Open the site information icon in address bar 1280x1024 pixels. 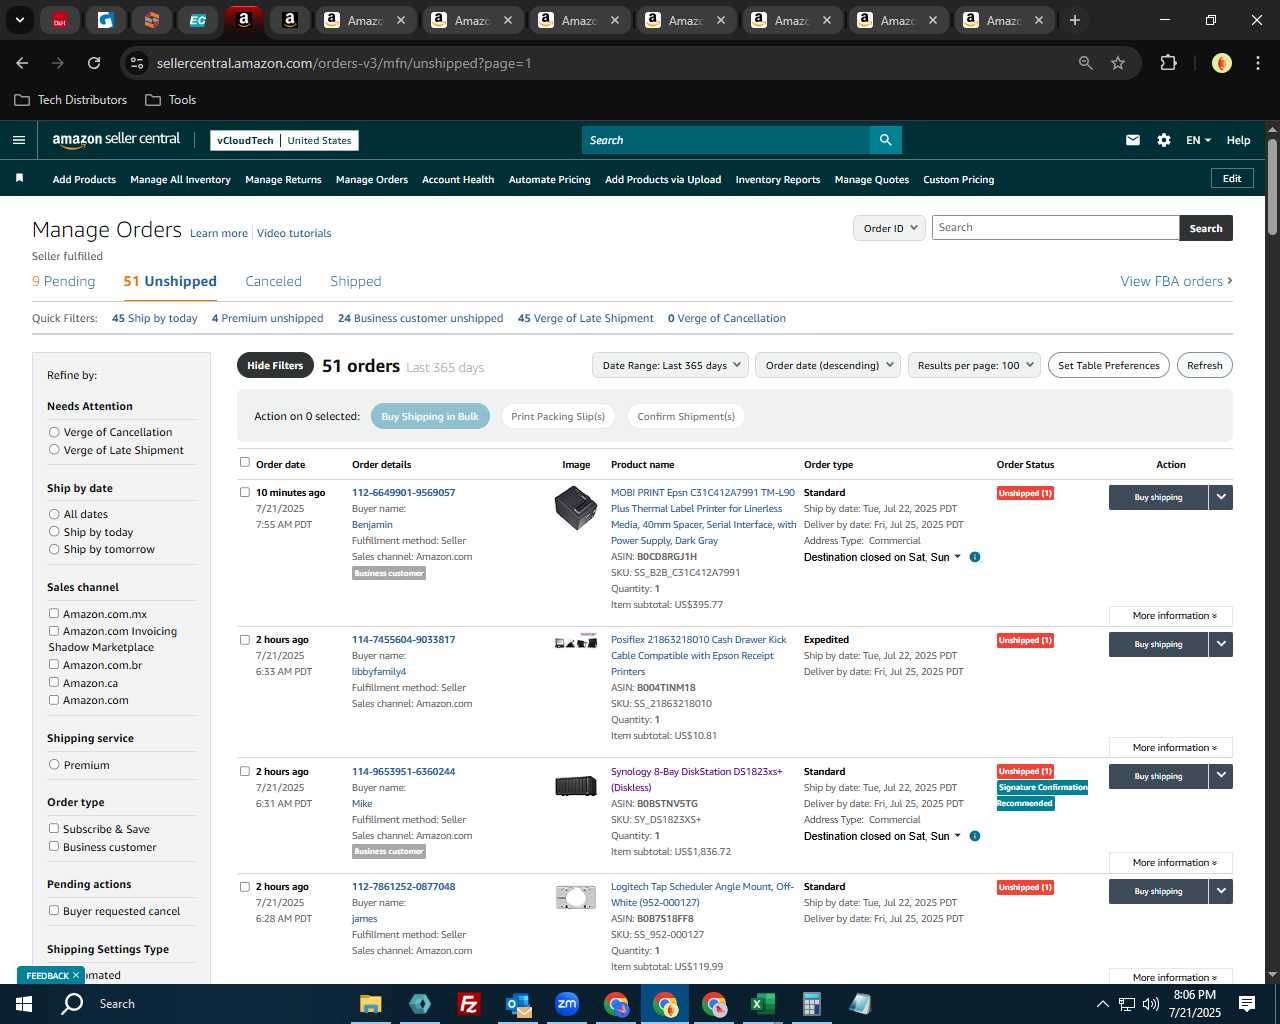click(x=138, y=63)
